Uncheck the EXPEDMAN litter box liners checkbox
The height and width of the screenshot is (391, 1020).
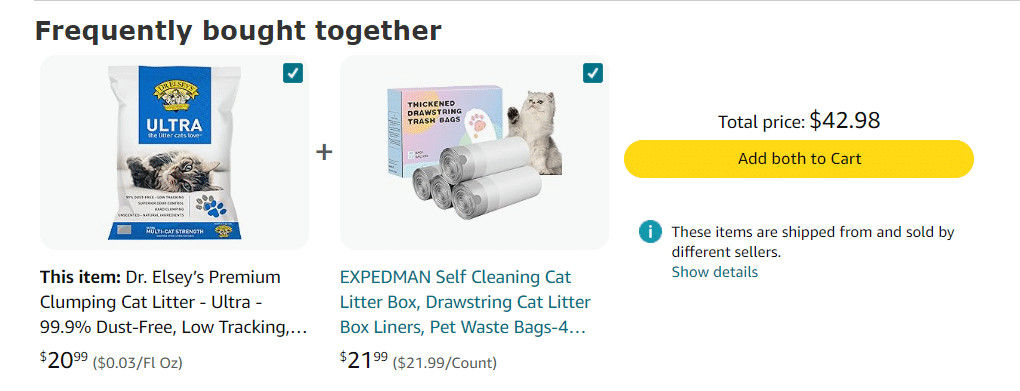593,73
